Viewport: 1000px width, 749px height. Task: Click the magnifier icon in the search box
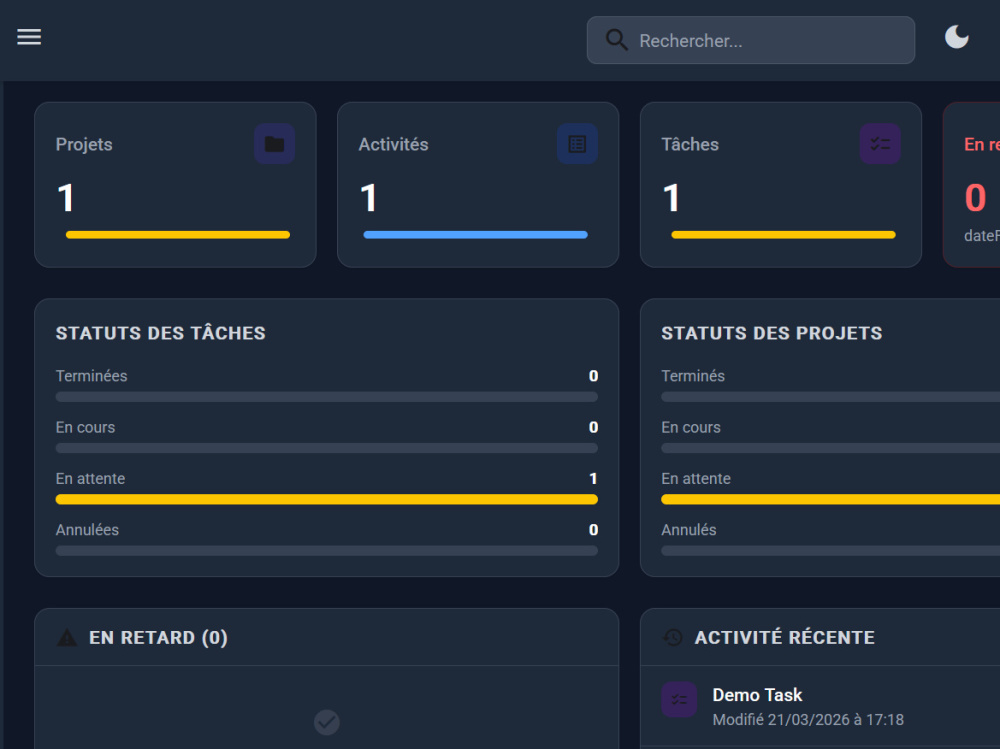pos(616,40)
